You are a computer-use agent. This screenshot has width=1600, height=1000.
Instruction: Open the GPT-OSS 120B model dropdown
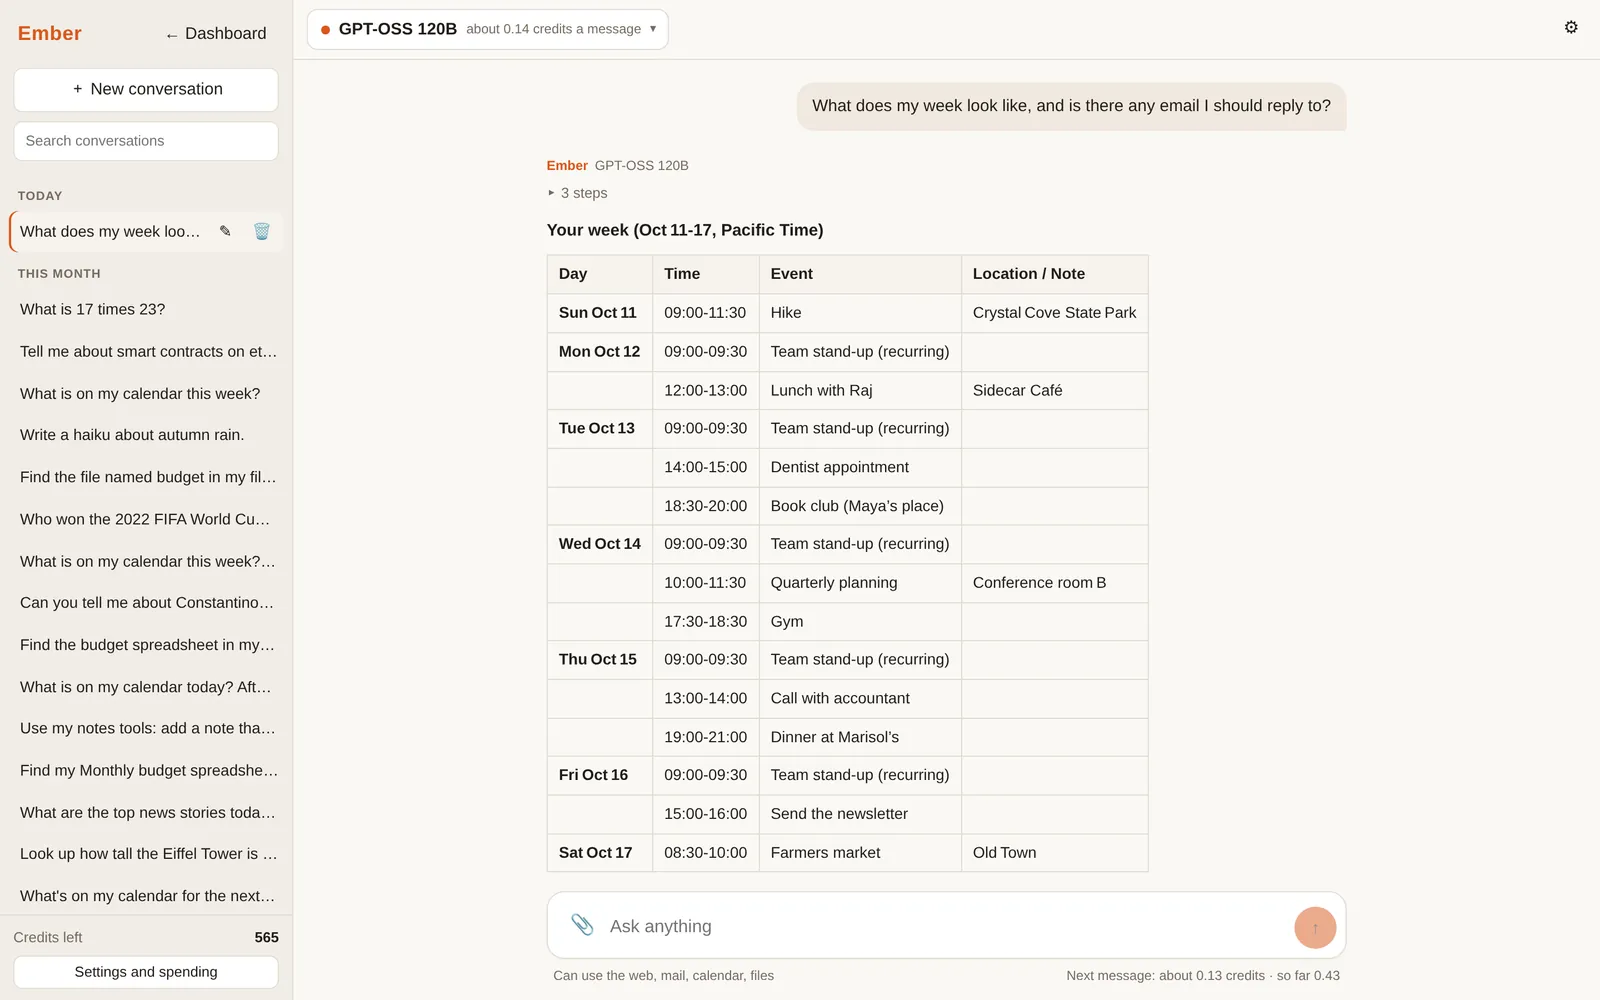tap(488, 29)
